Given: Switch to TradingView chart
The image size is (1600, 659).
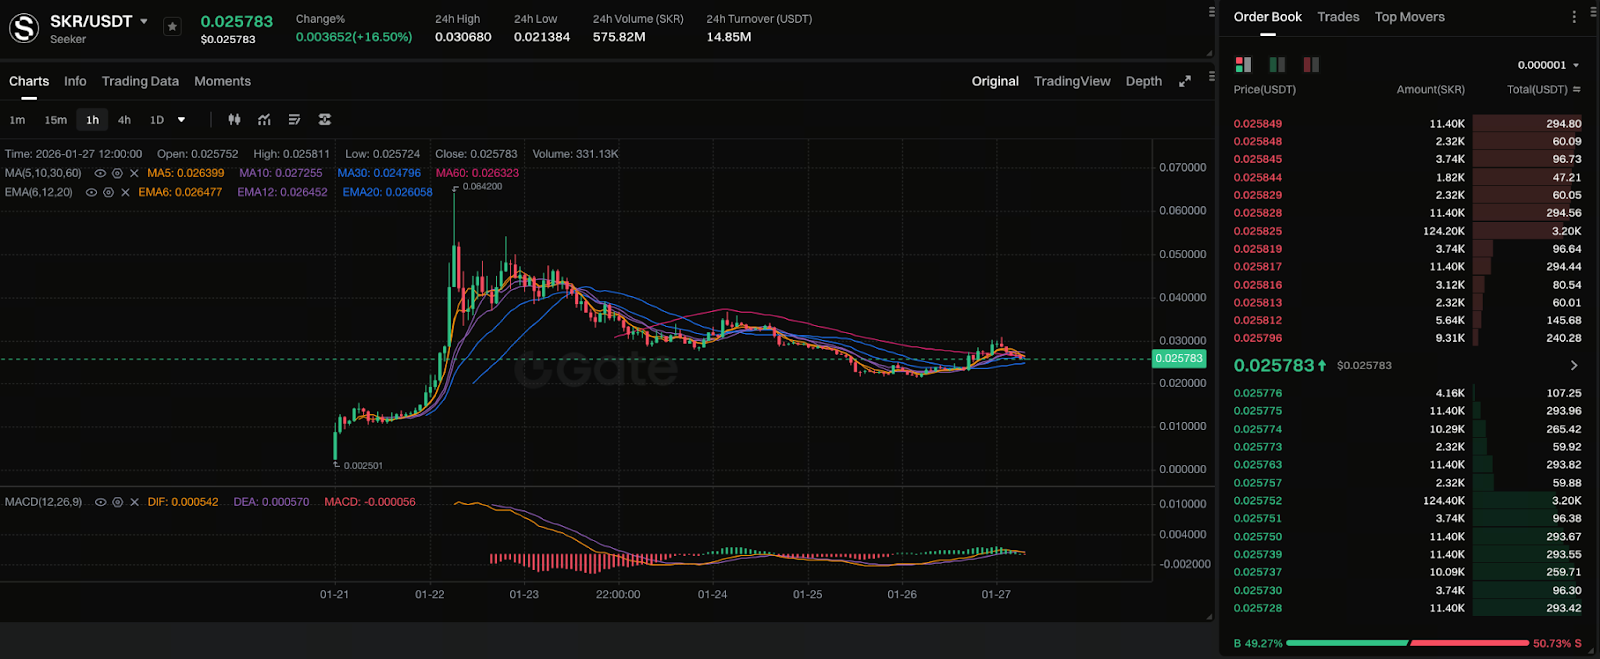Looking at the screenshot, I should (x=1072, y=81).
